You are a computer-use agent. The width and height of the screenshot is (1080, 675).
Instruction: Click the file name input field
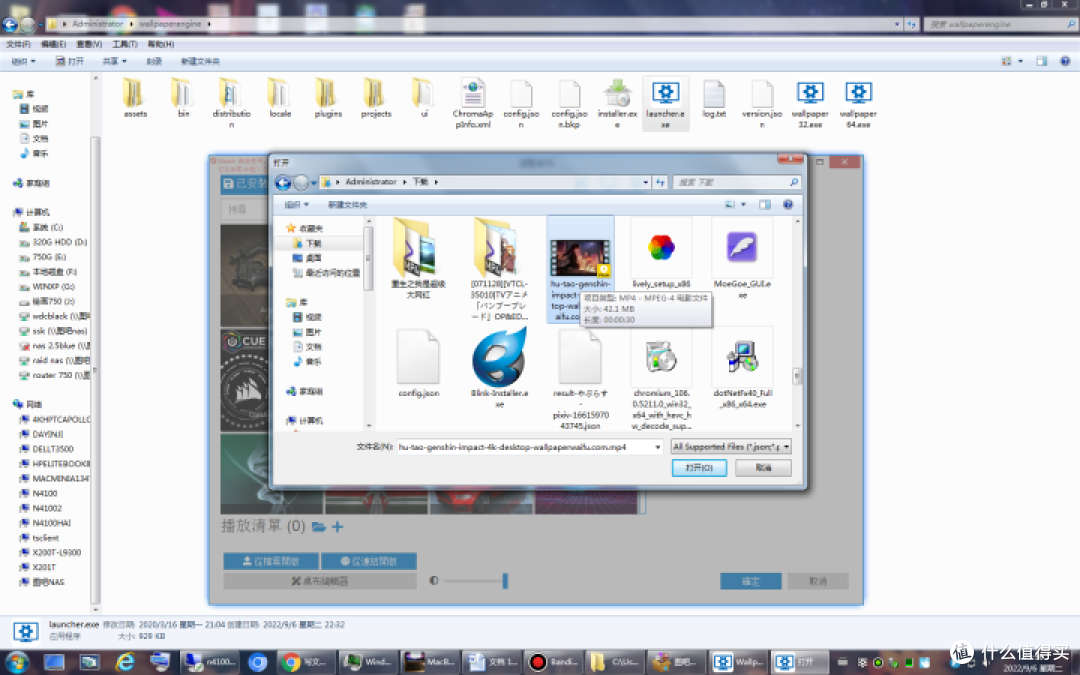pos(530,447)
